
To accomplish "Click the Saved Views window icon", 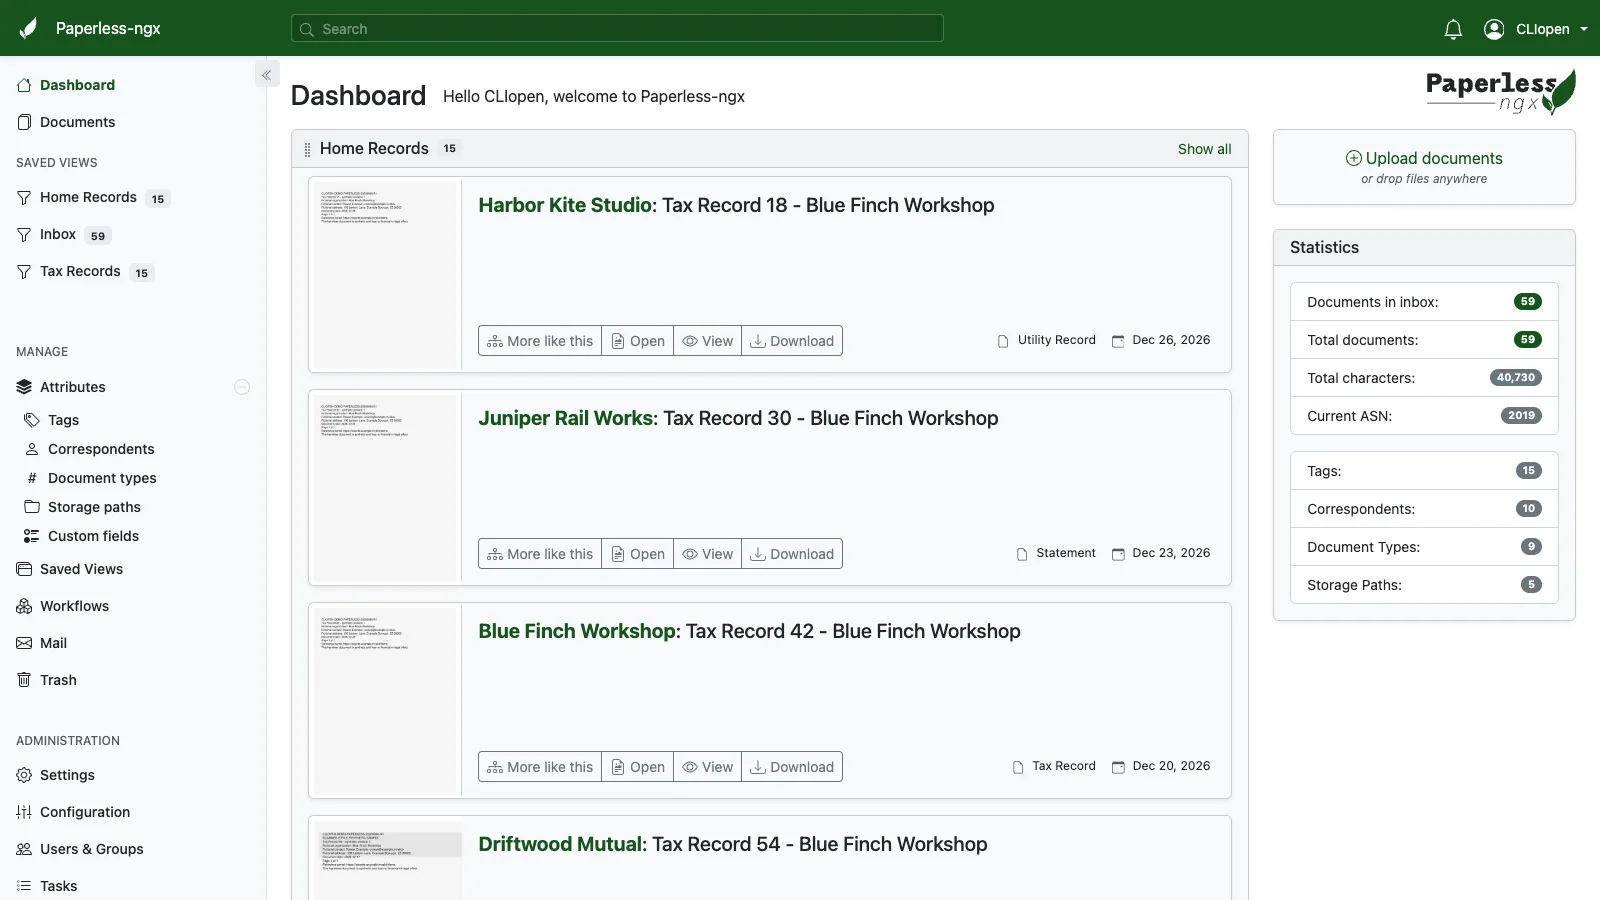I will click(x=24, y=569).
